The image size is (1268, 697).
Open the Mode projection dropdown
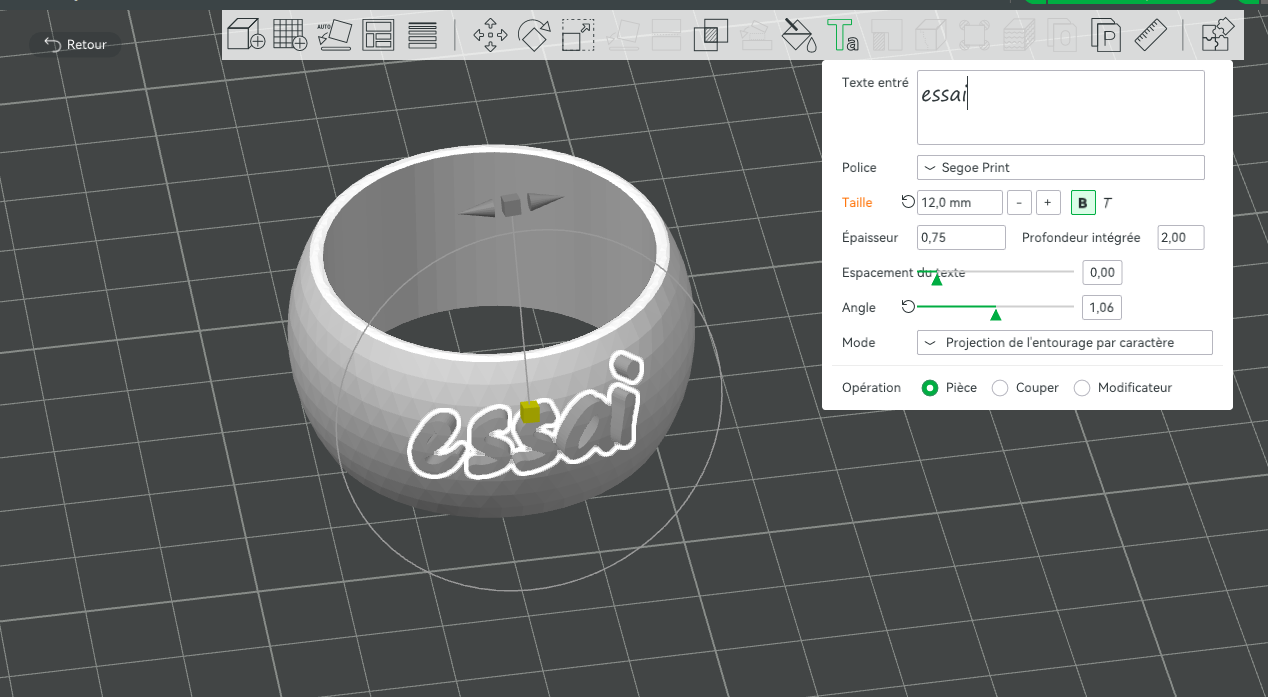(x=1064, y=343)
